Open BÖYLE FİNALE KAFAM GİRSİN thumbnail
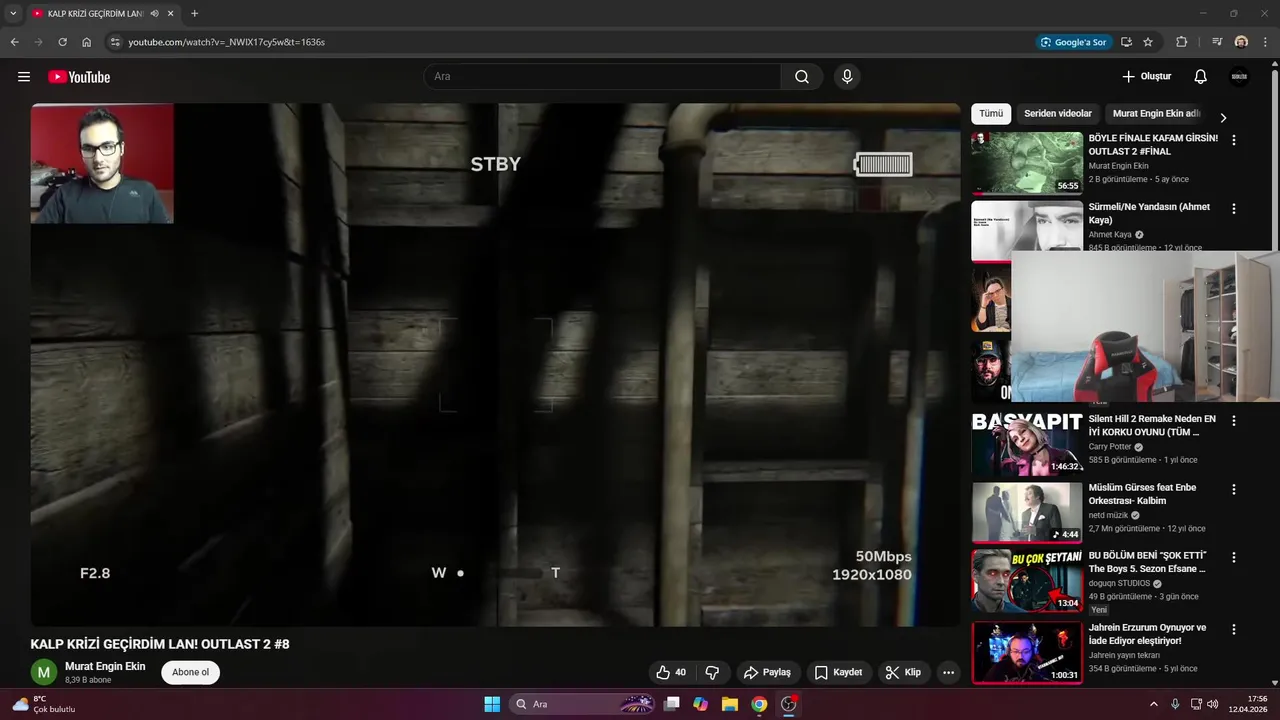Viewport: 1280px width, 720px height. 1027,163
